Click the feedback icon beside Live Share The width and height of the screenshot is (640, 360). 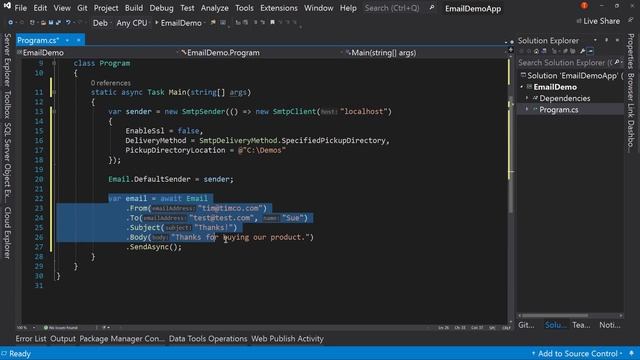[630, 20]
